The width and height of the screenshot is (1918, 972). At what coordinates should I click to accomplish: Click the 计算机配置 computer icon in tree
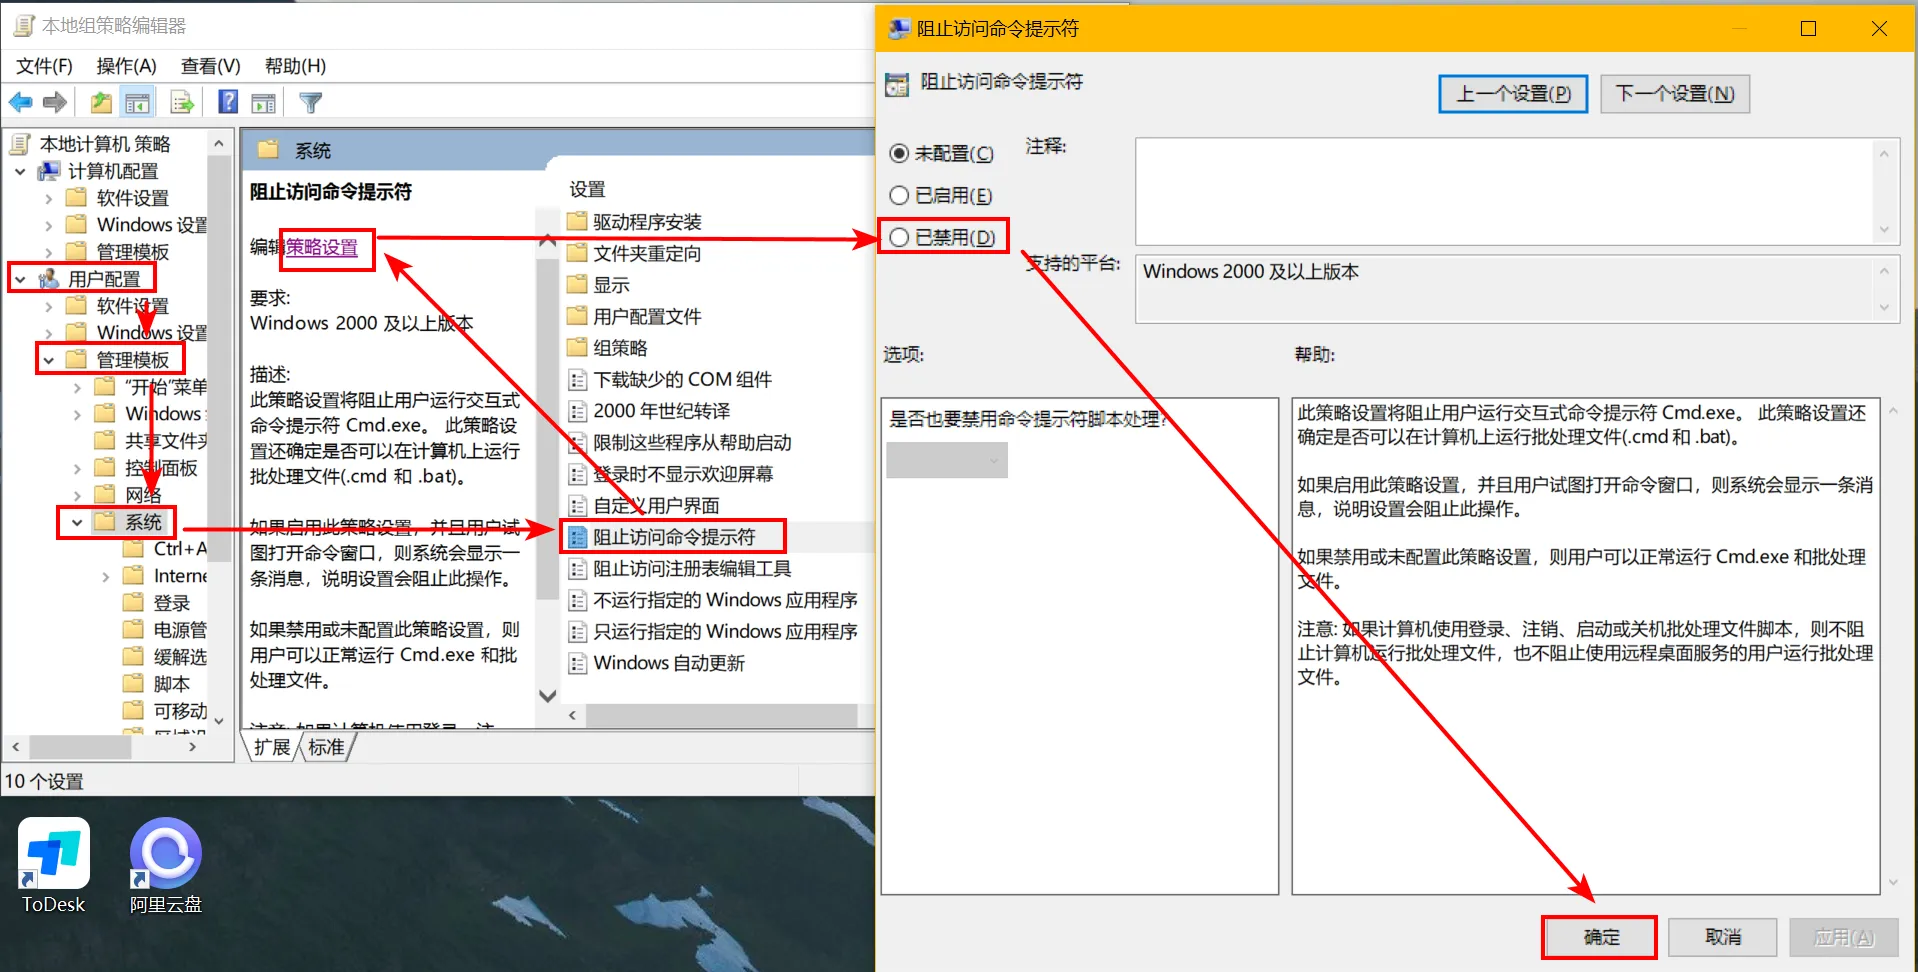pyautogui.click(x=48, y=171)
